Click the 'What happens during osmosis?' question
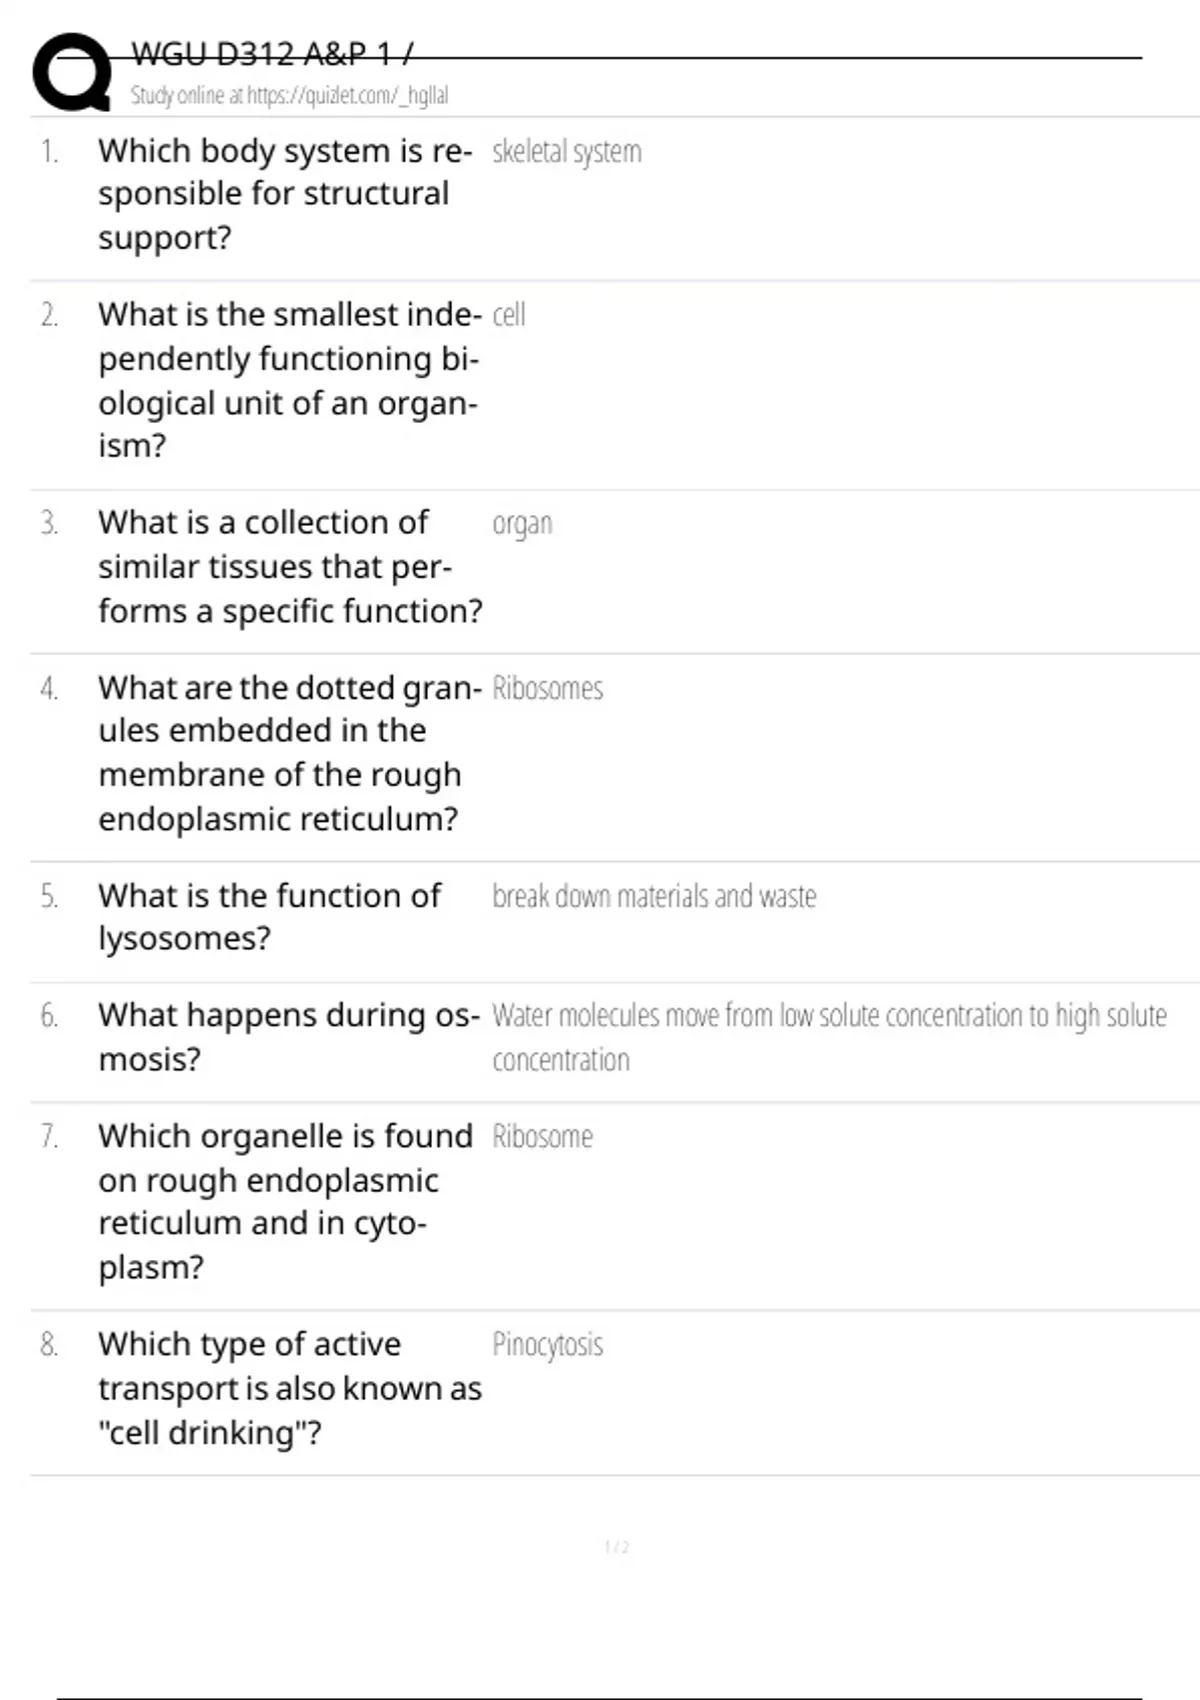 coord(288,1037)
